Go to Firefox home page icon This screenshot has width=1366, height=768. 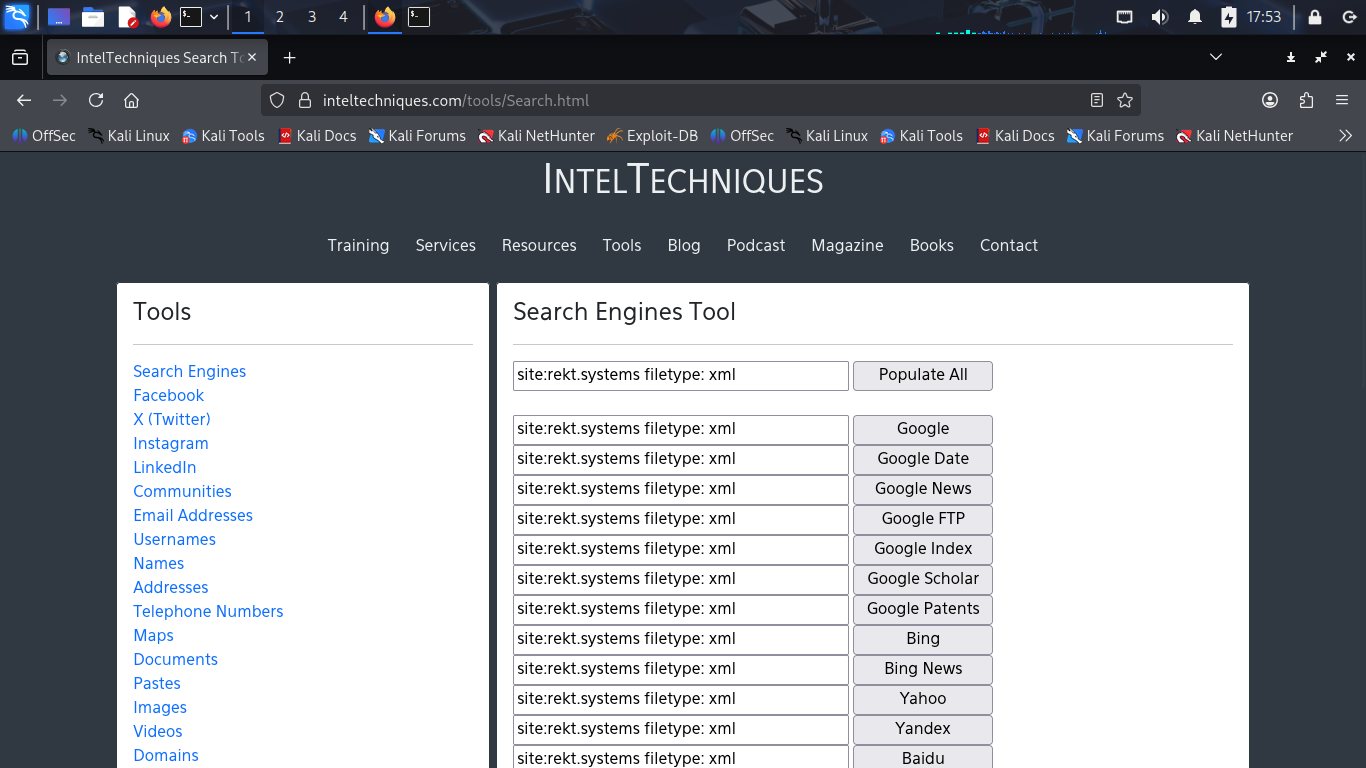point(131,100)
